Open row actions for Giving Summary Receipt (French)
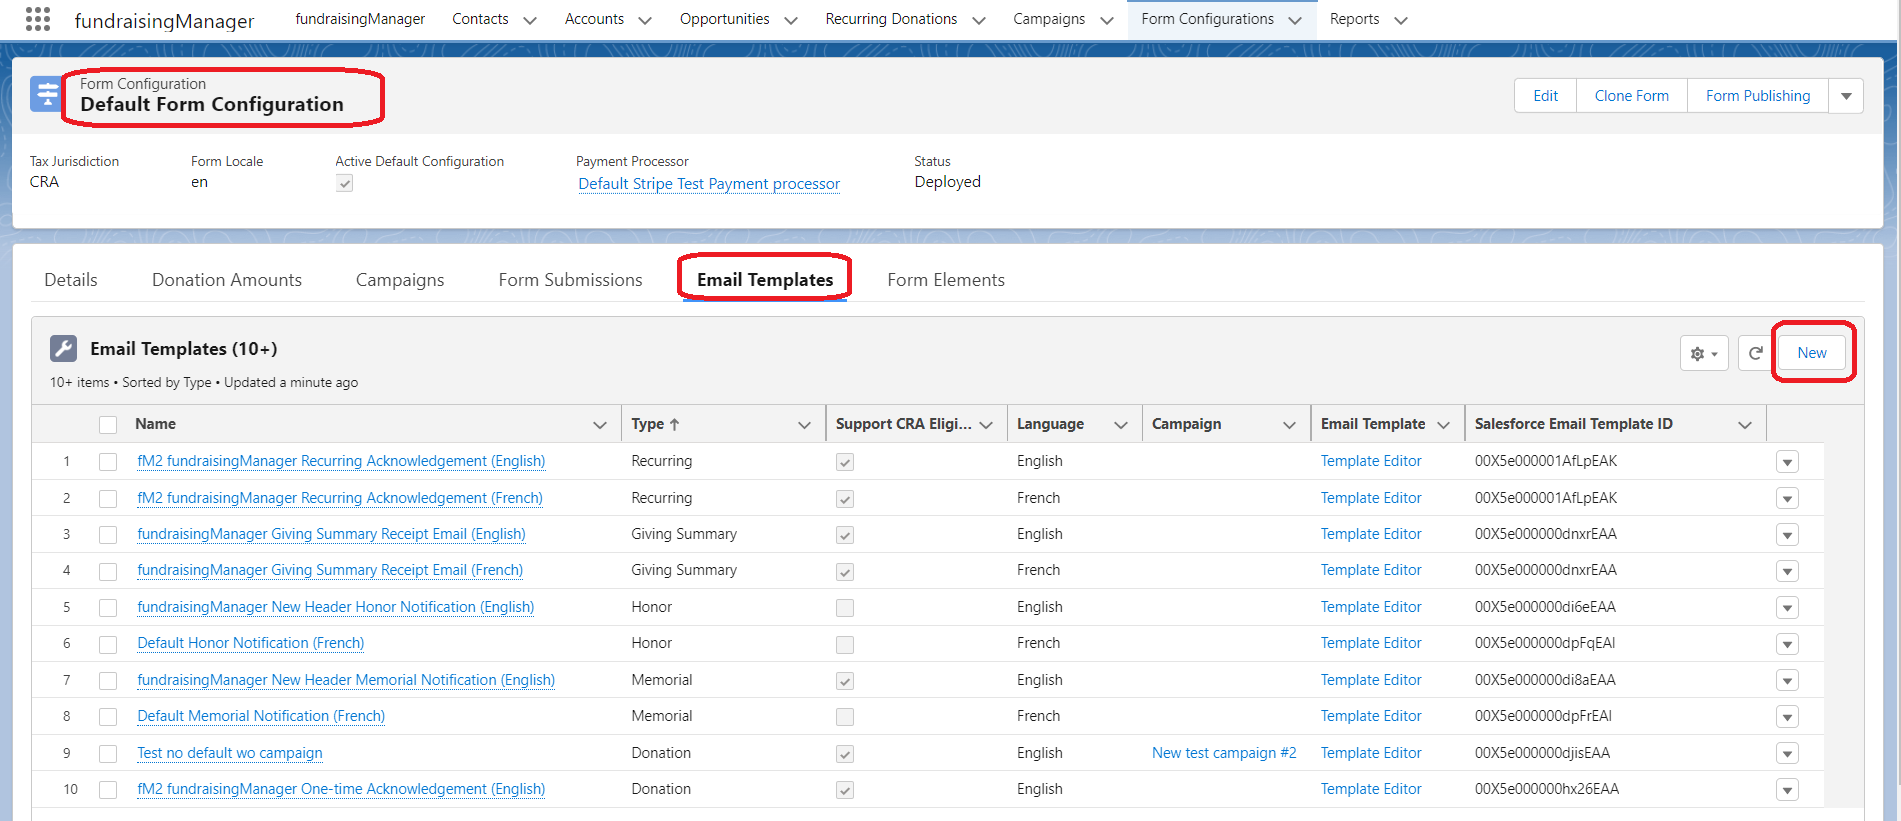Image resolution: width=1901 pixels, height=821 pixels. tap(1787, 571)
